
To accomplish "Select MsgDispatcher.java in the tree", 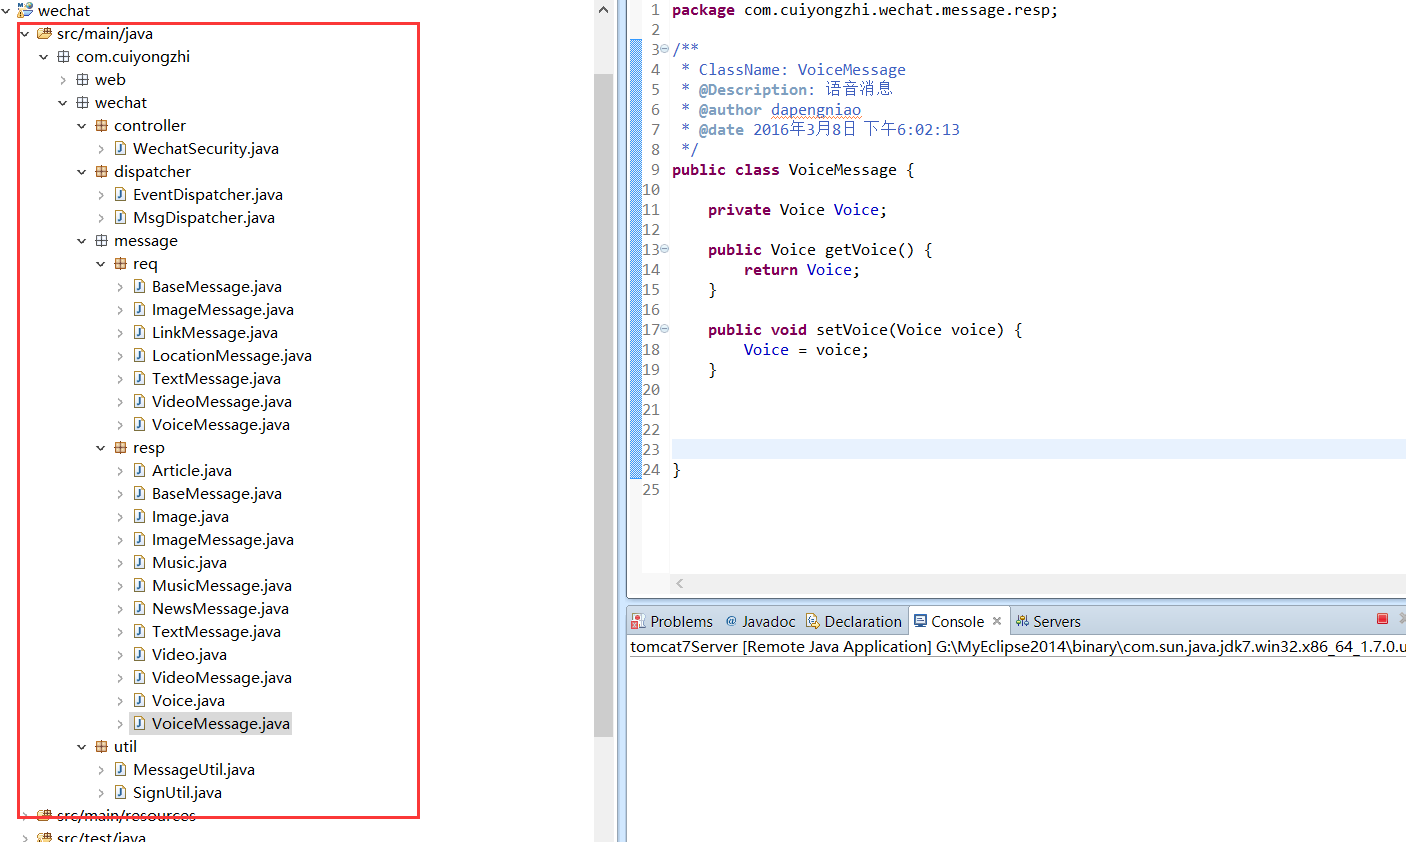I will 203,218.
